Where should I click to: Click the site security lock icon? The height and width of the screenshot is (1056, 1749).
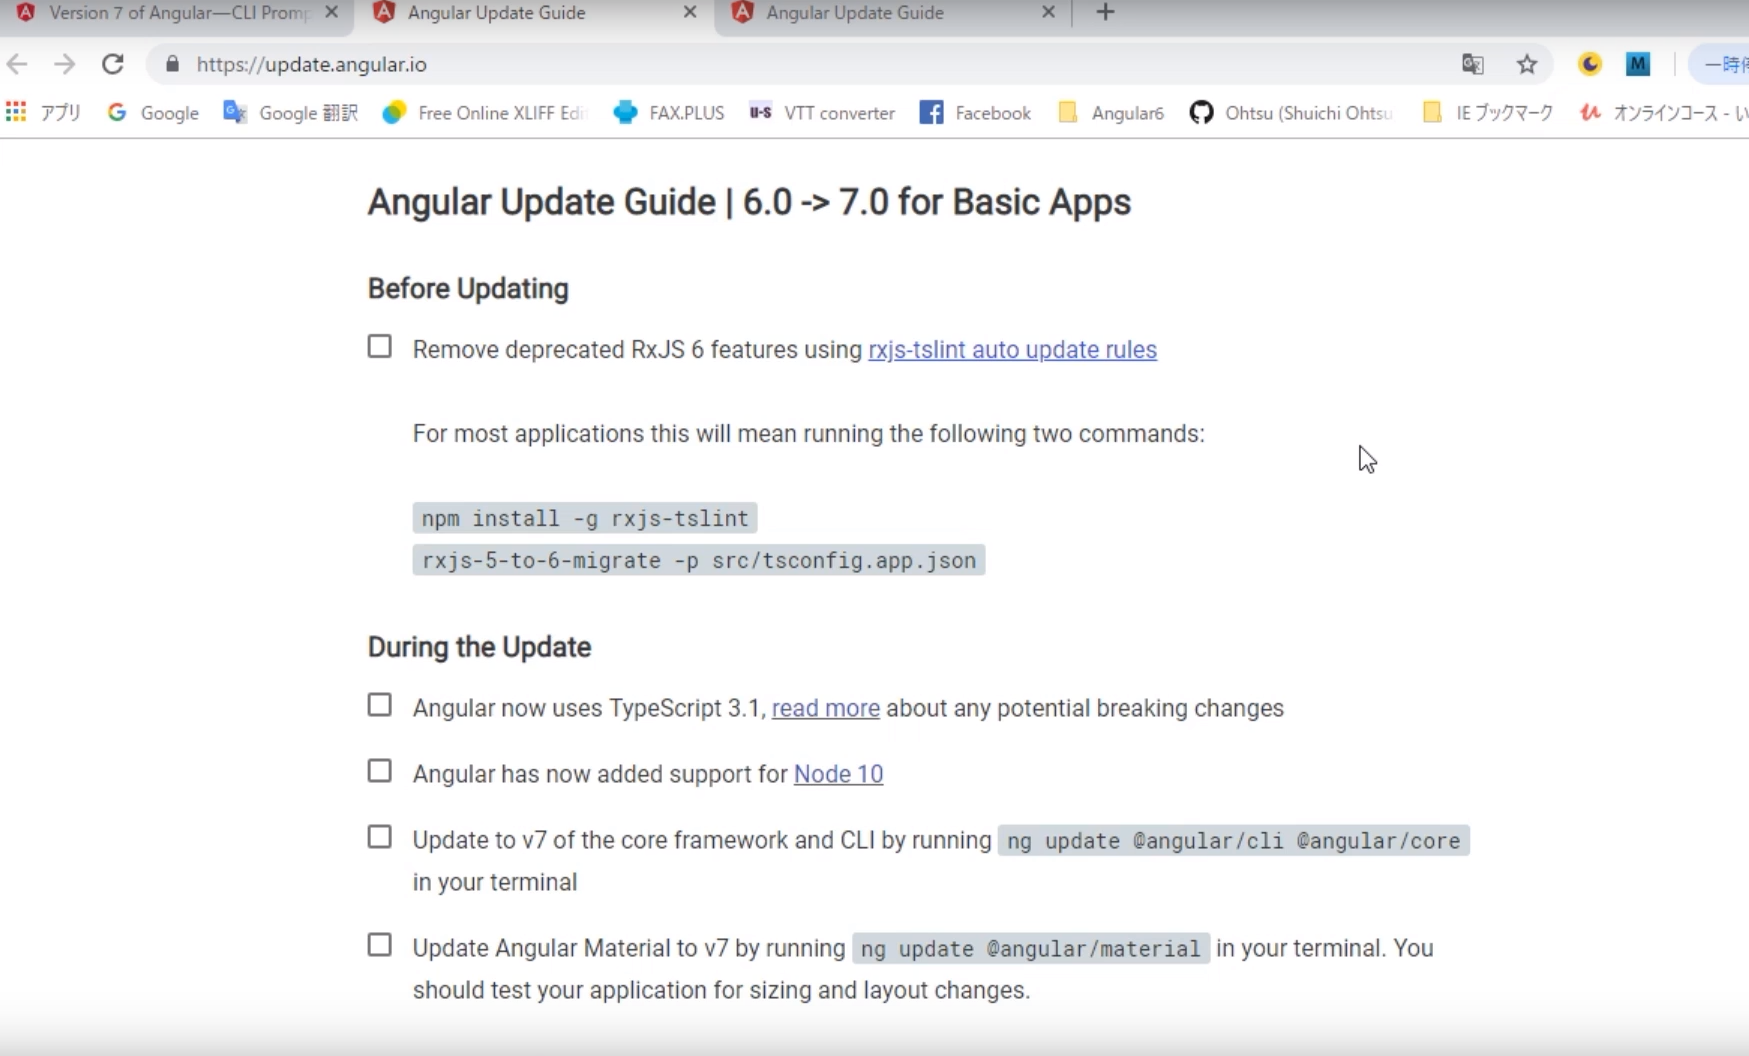172,64
